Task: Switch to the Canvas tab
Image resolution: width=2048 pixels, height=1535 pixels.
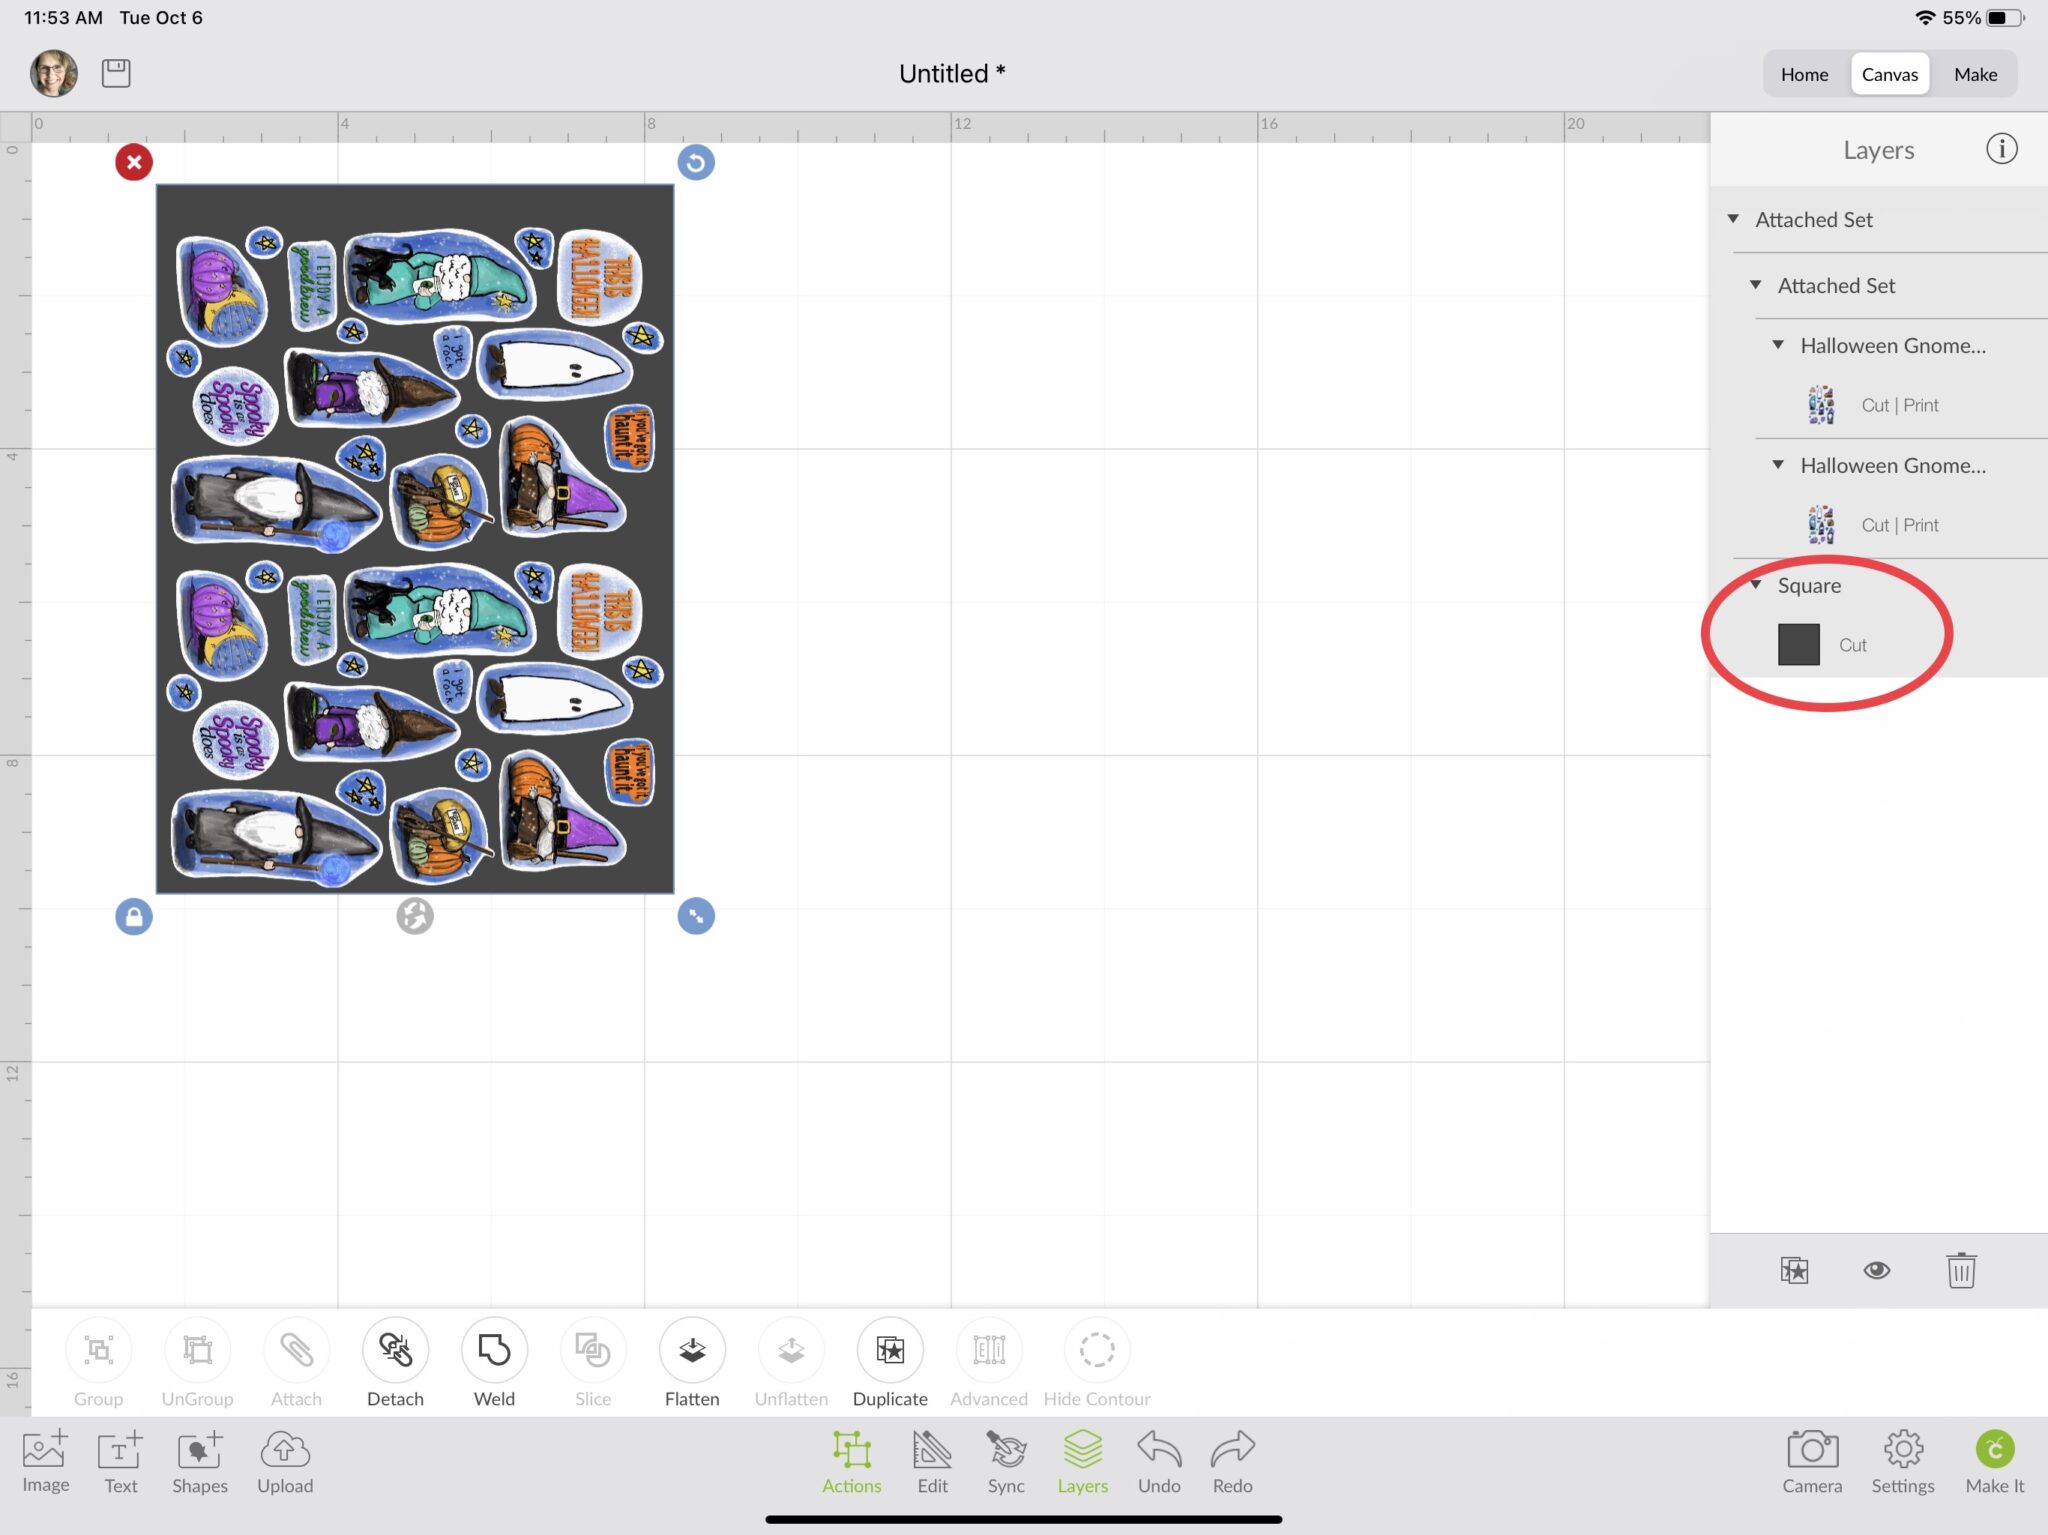Action: coord(1890,74)
